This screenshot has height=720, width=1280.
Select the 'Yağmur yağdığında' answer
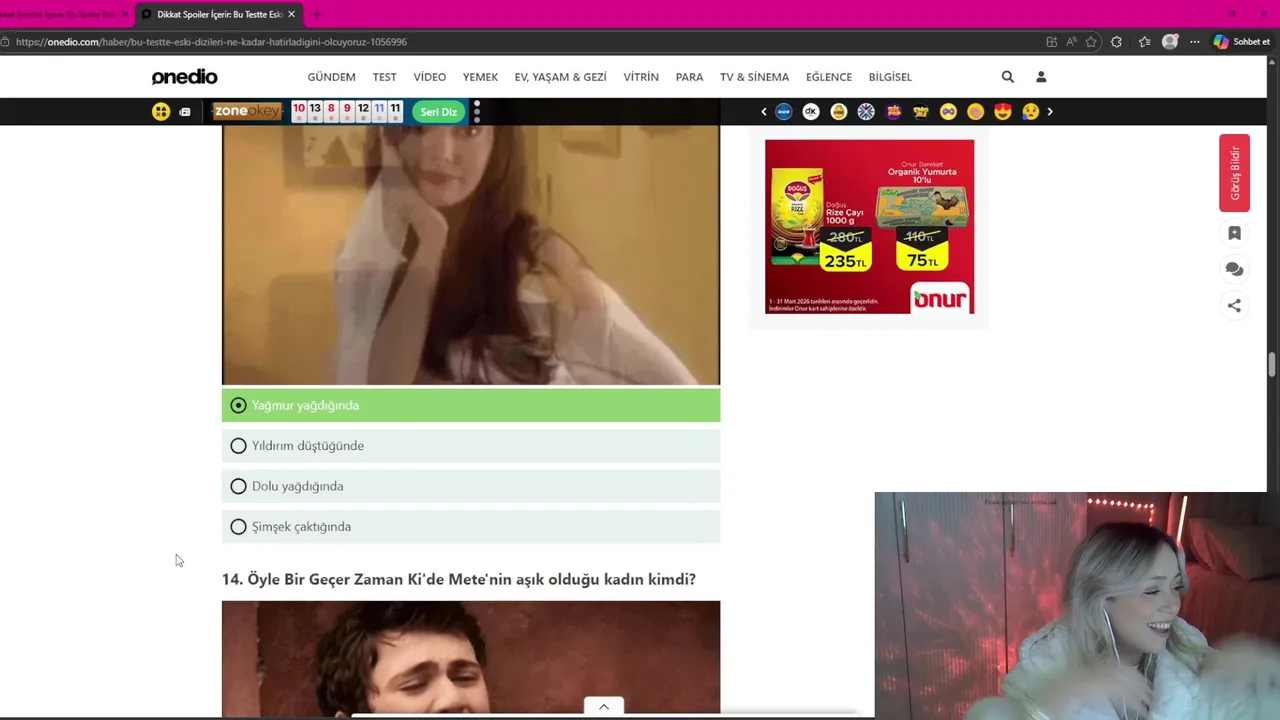[x=471, y=405]
